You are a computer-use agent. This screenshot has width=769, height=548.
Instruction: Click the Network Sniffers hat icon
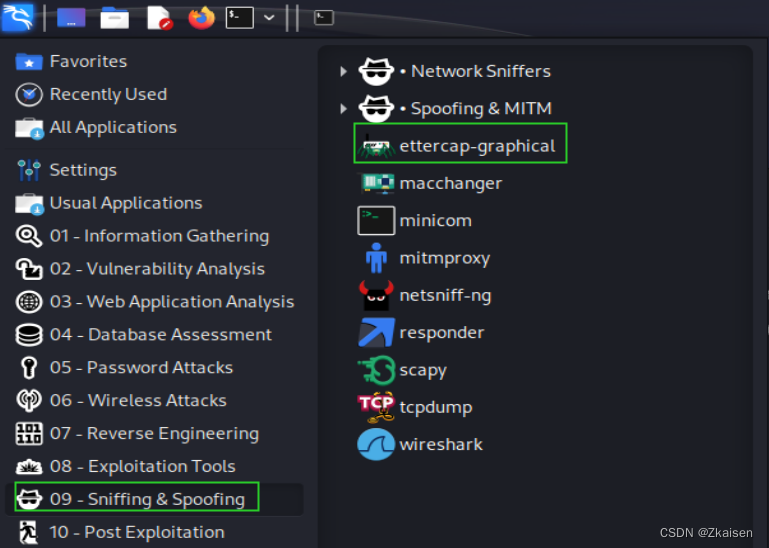click(376, 72)
